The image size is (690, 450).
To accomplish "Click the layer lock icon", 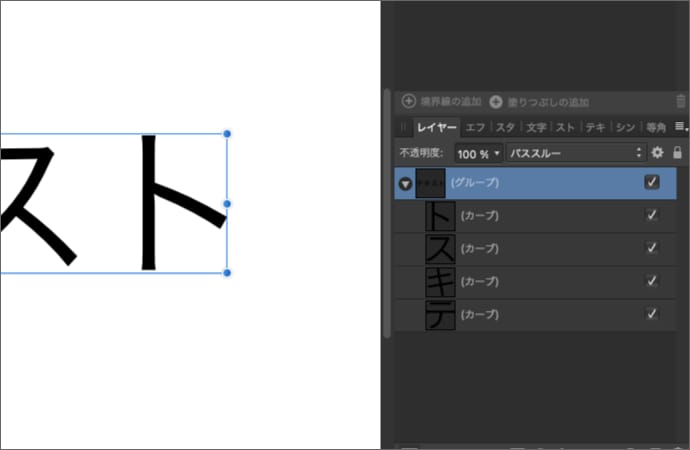I will 678,153.
